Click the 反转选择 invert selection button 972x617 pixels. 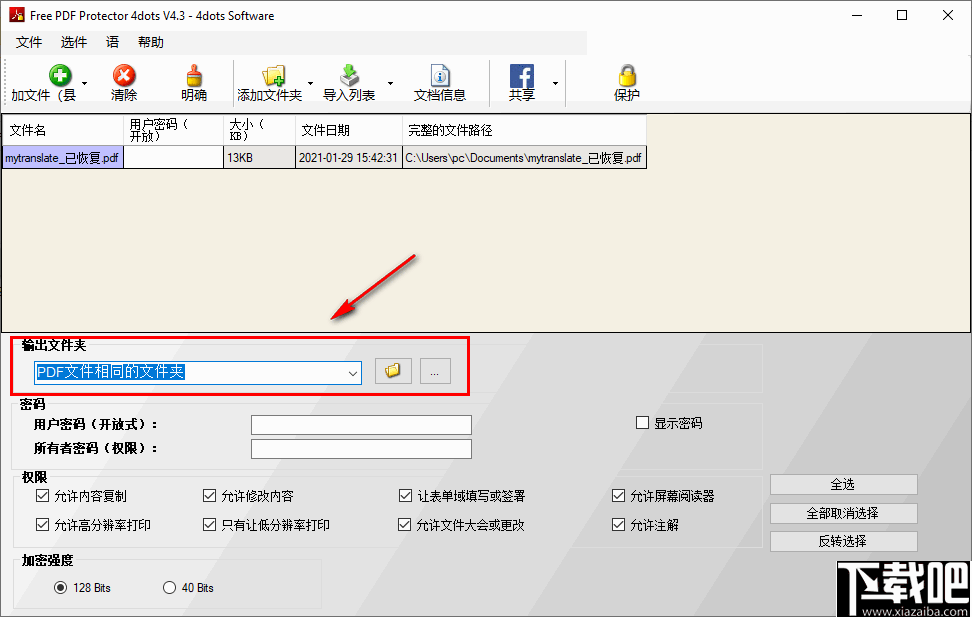(x=843, y=541)
